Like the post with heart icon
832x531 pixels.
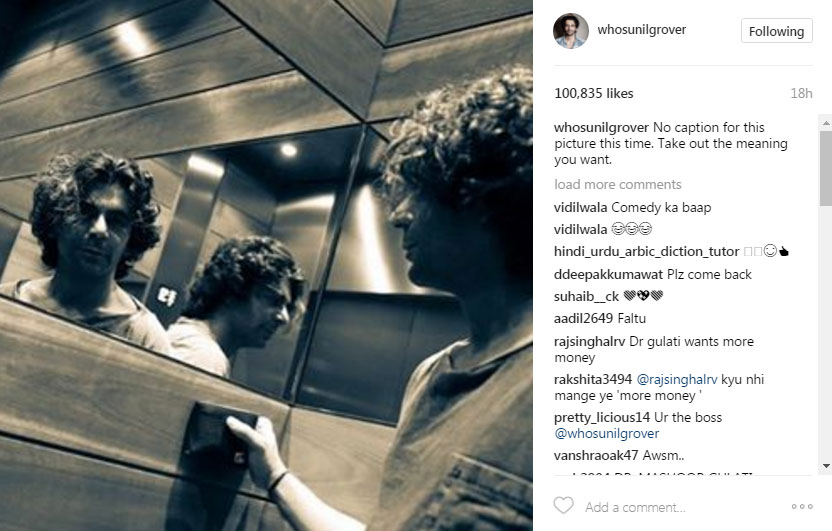pos(564,506)
